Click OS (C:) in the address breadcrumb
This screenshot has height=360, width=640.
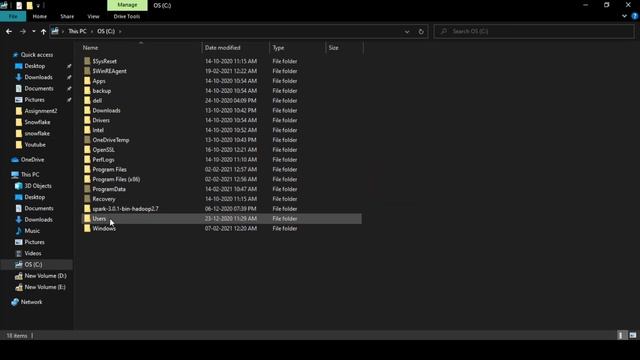point(106,31)
